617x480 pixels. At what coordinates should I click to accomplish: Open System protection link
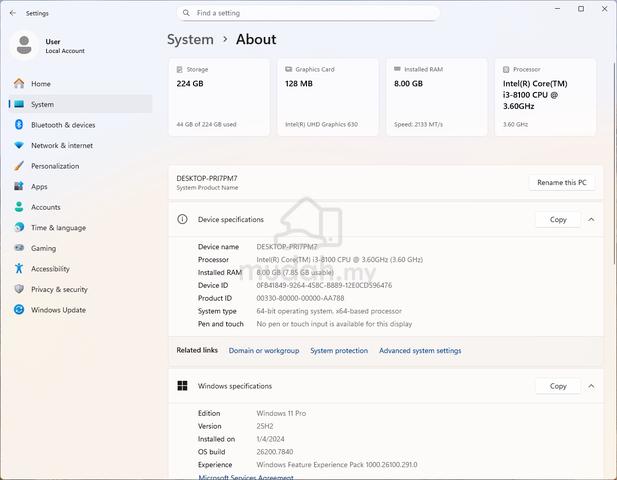339,351
